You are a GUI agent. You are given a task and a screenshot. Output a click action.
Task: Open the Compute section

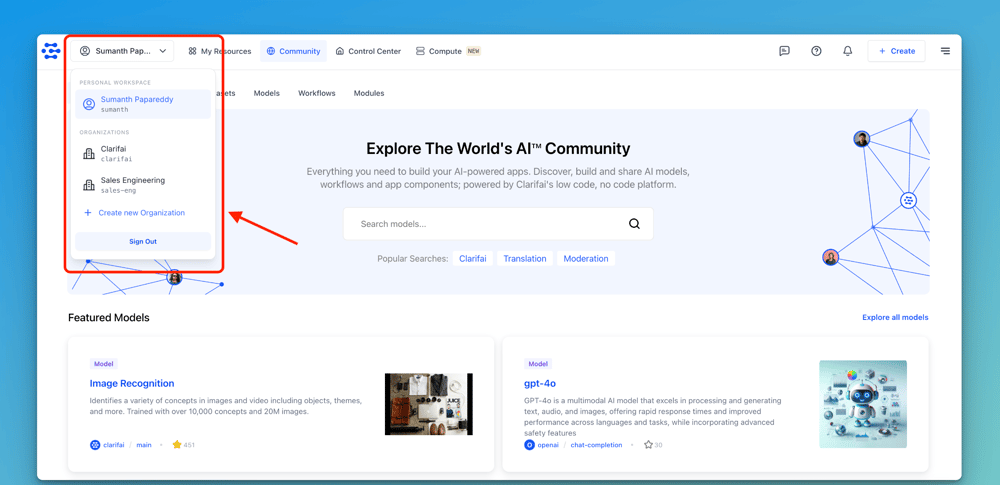(x=447, y=51)
